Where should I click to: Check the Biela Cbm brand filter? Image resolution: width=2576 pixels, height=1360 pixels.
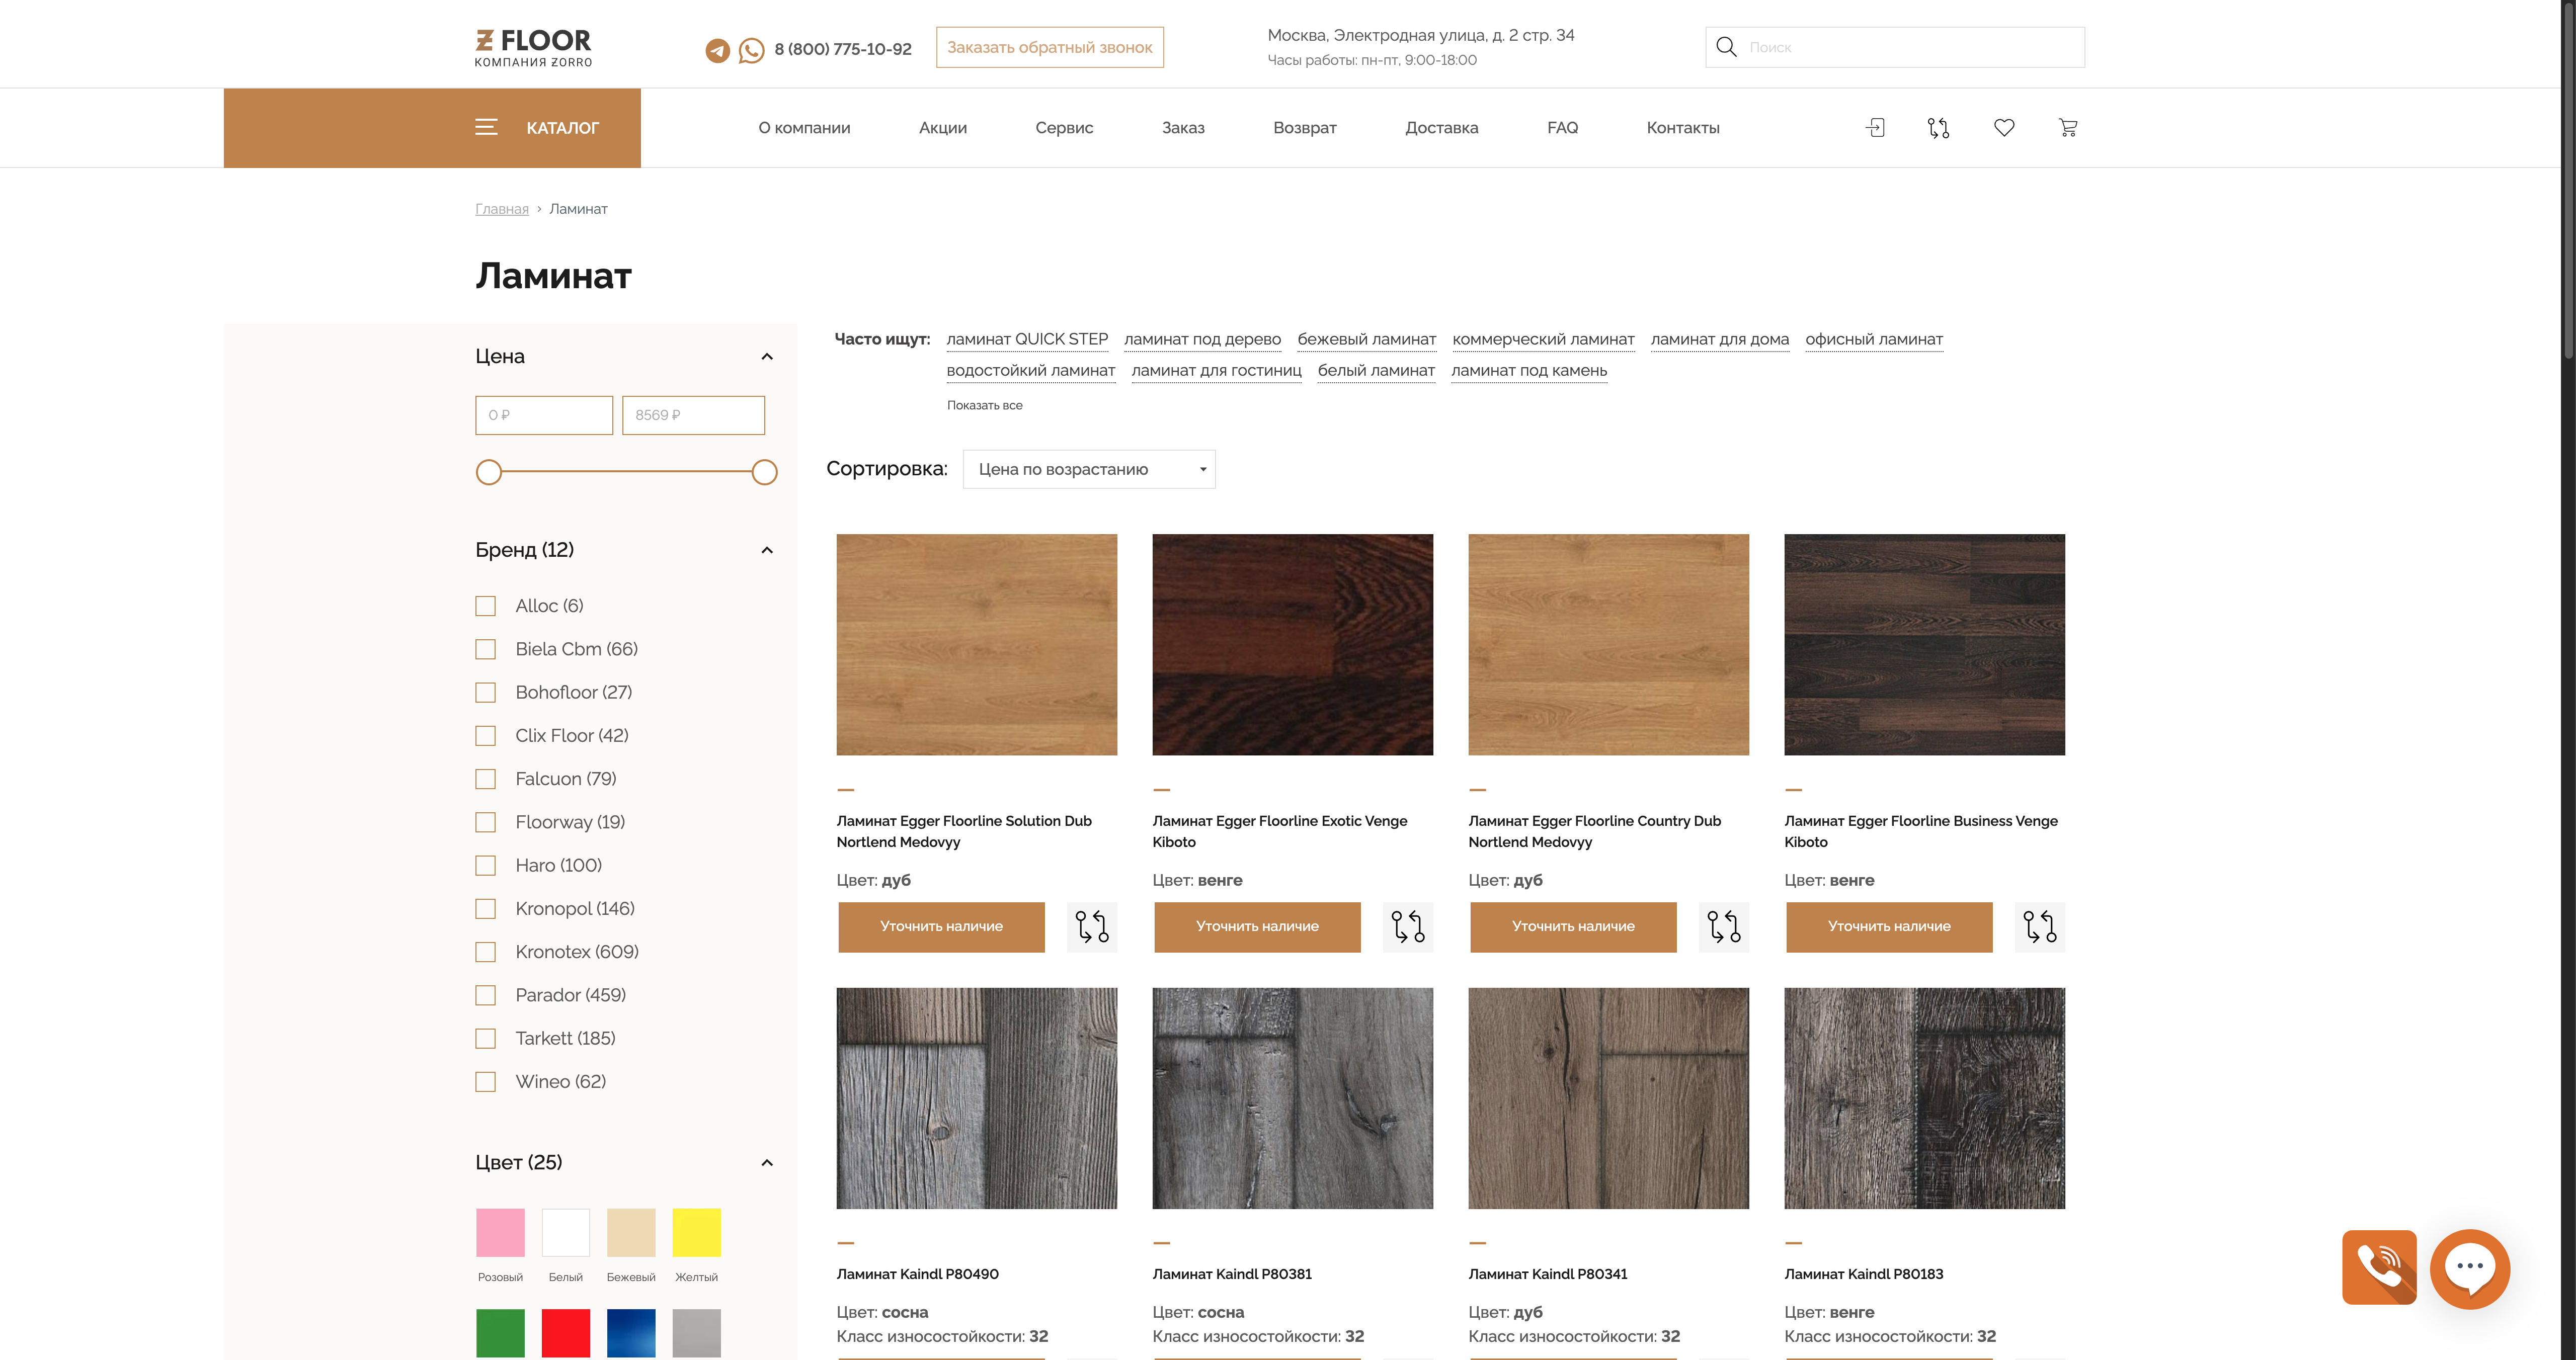click(x=486, y=649)
